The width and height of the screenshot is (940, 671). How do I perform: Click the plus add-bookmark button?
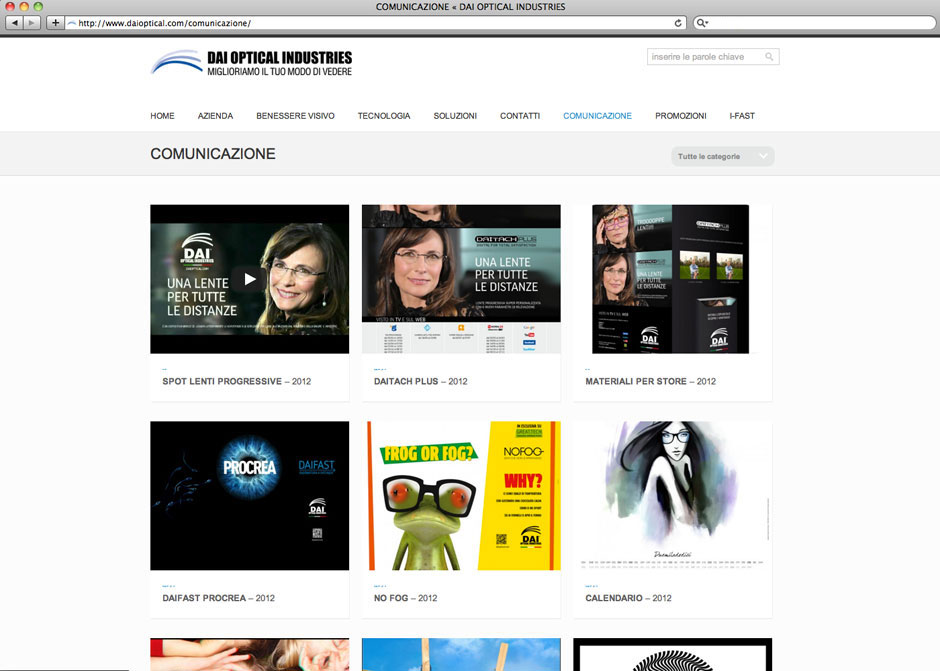55,23
